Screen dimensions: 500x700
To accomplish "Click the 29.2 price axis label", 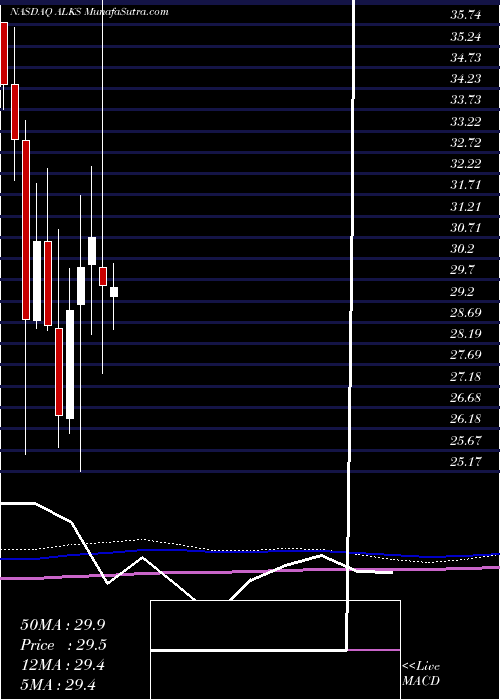I will [463, 292].
